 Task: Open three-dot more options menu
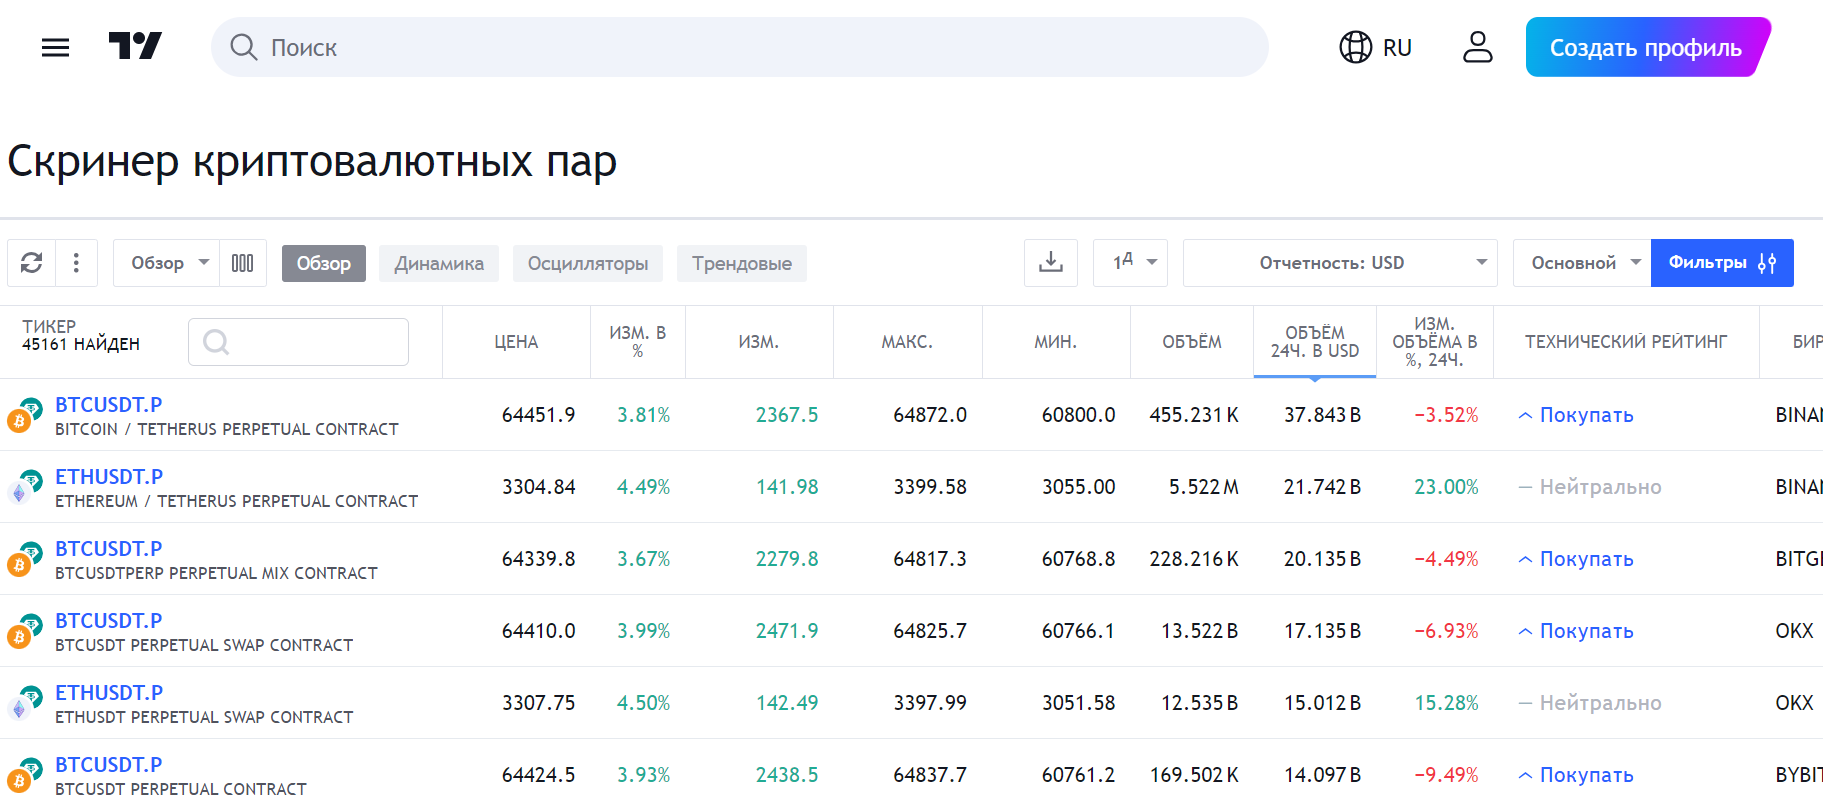tap(76, 263)
